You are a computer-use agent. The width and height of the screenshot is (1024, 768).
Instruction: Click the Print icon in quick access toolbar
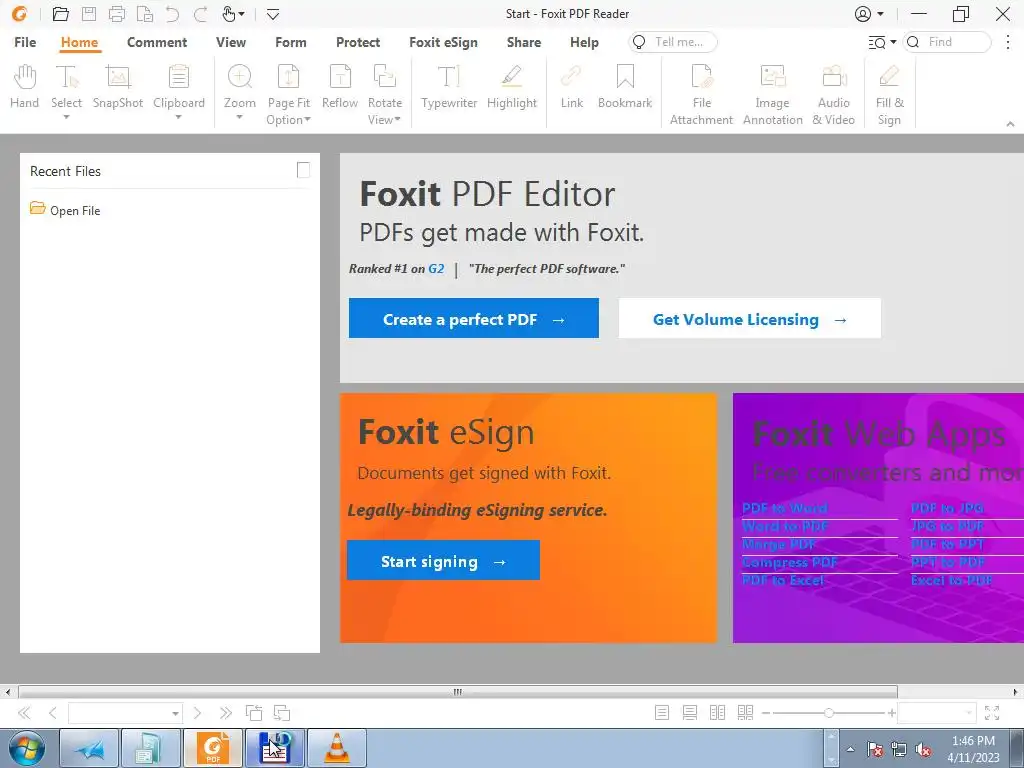pos(117,14)
